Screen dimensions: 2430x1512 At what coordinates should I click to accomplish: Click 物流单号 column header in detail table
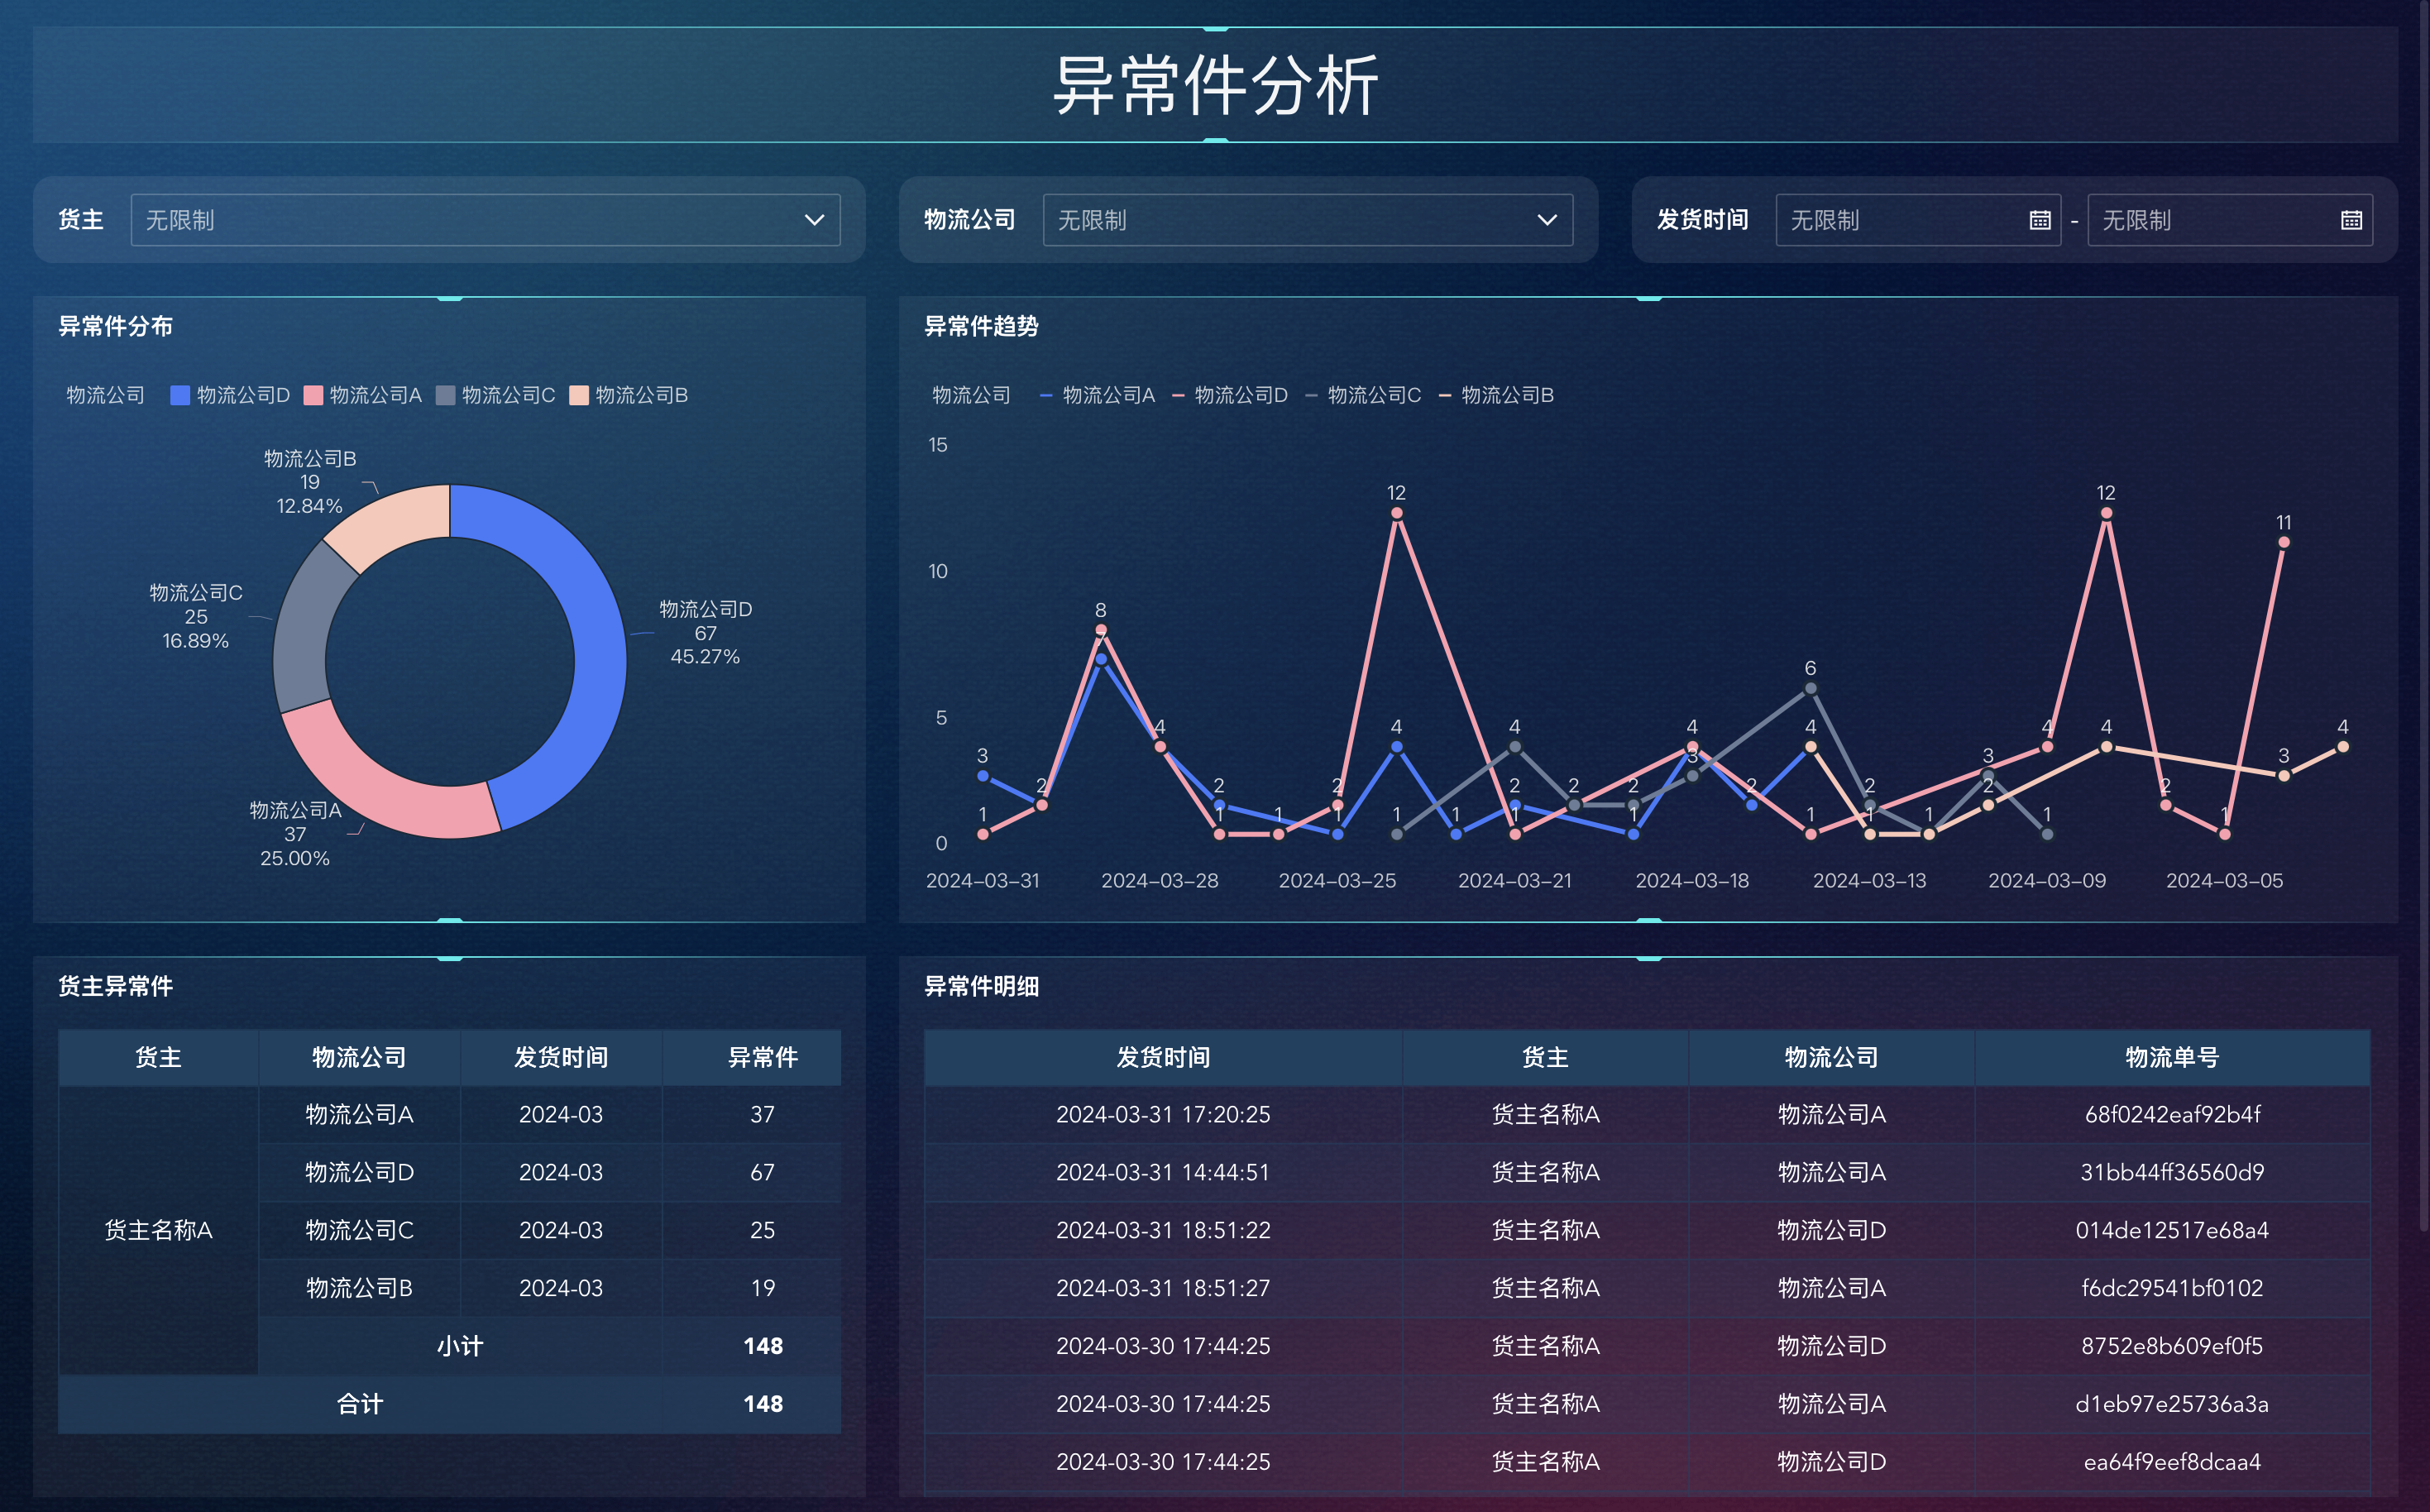point(2171,1057)
